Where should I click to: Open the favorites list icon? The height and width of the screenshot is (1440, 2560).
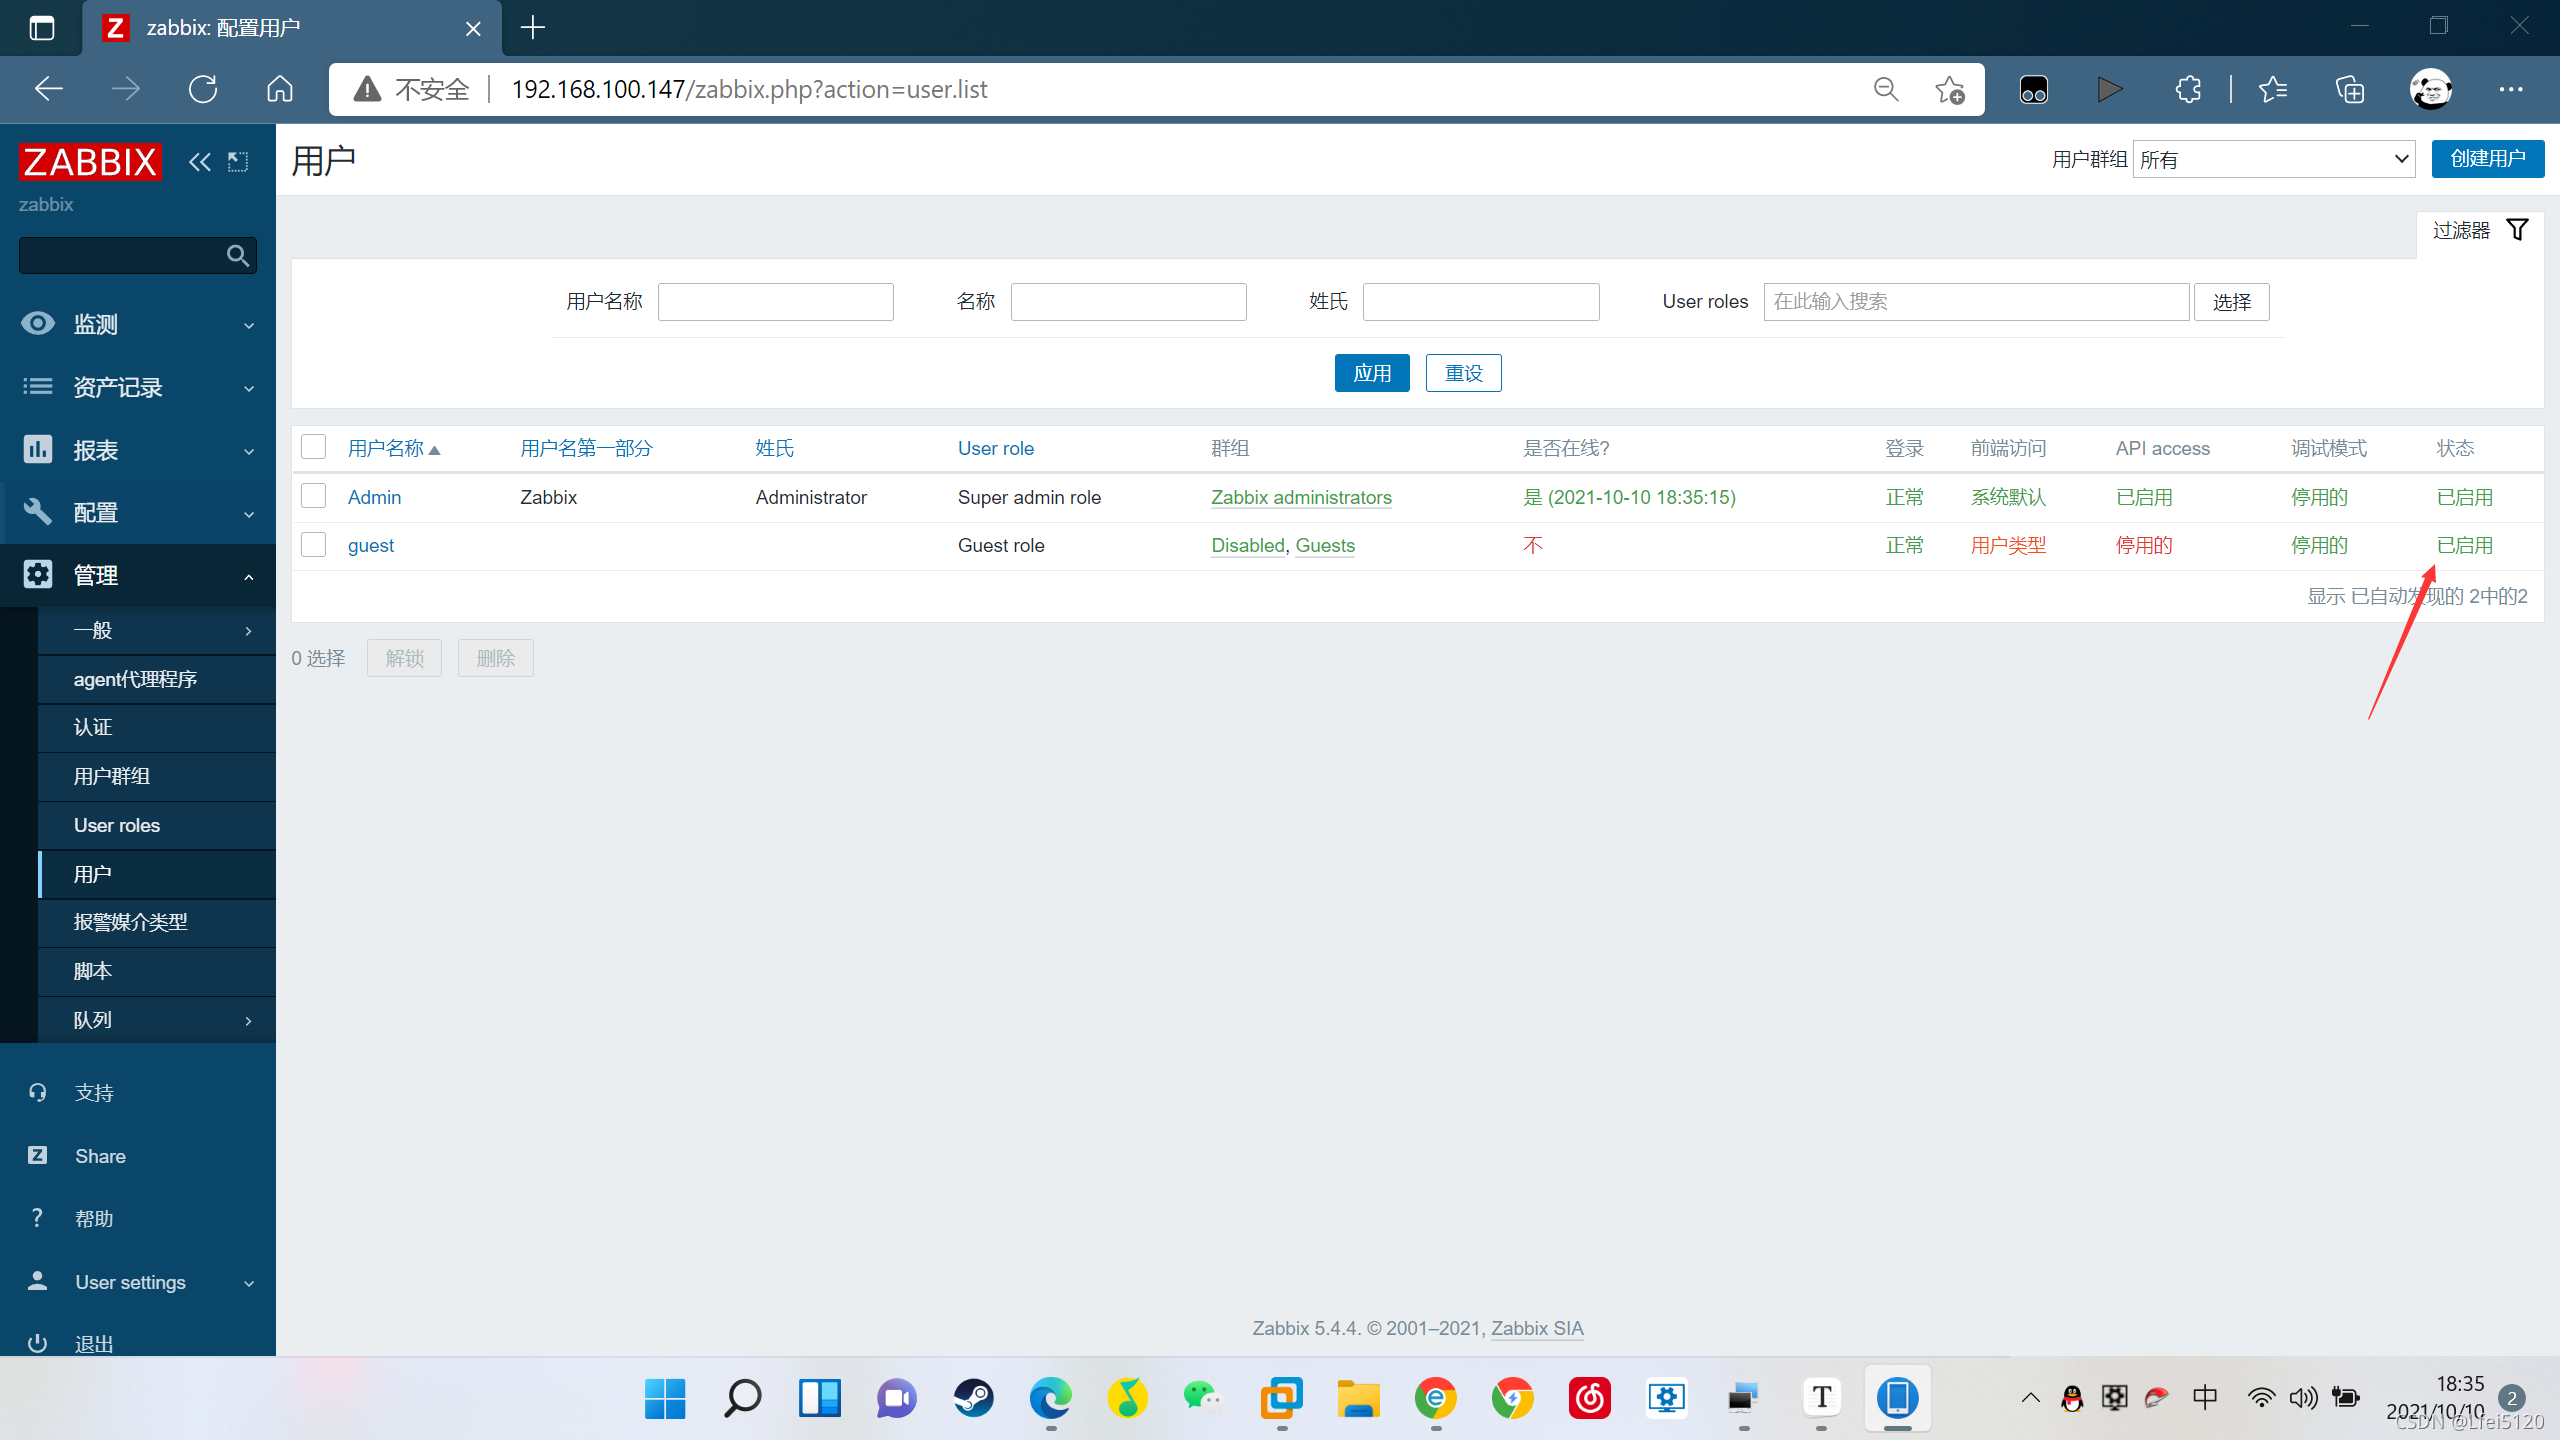tap(2272, 89)
